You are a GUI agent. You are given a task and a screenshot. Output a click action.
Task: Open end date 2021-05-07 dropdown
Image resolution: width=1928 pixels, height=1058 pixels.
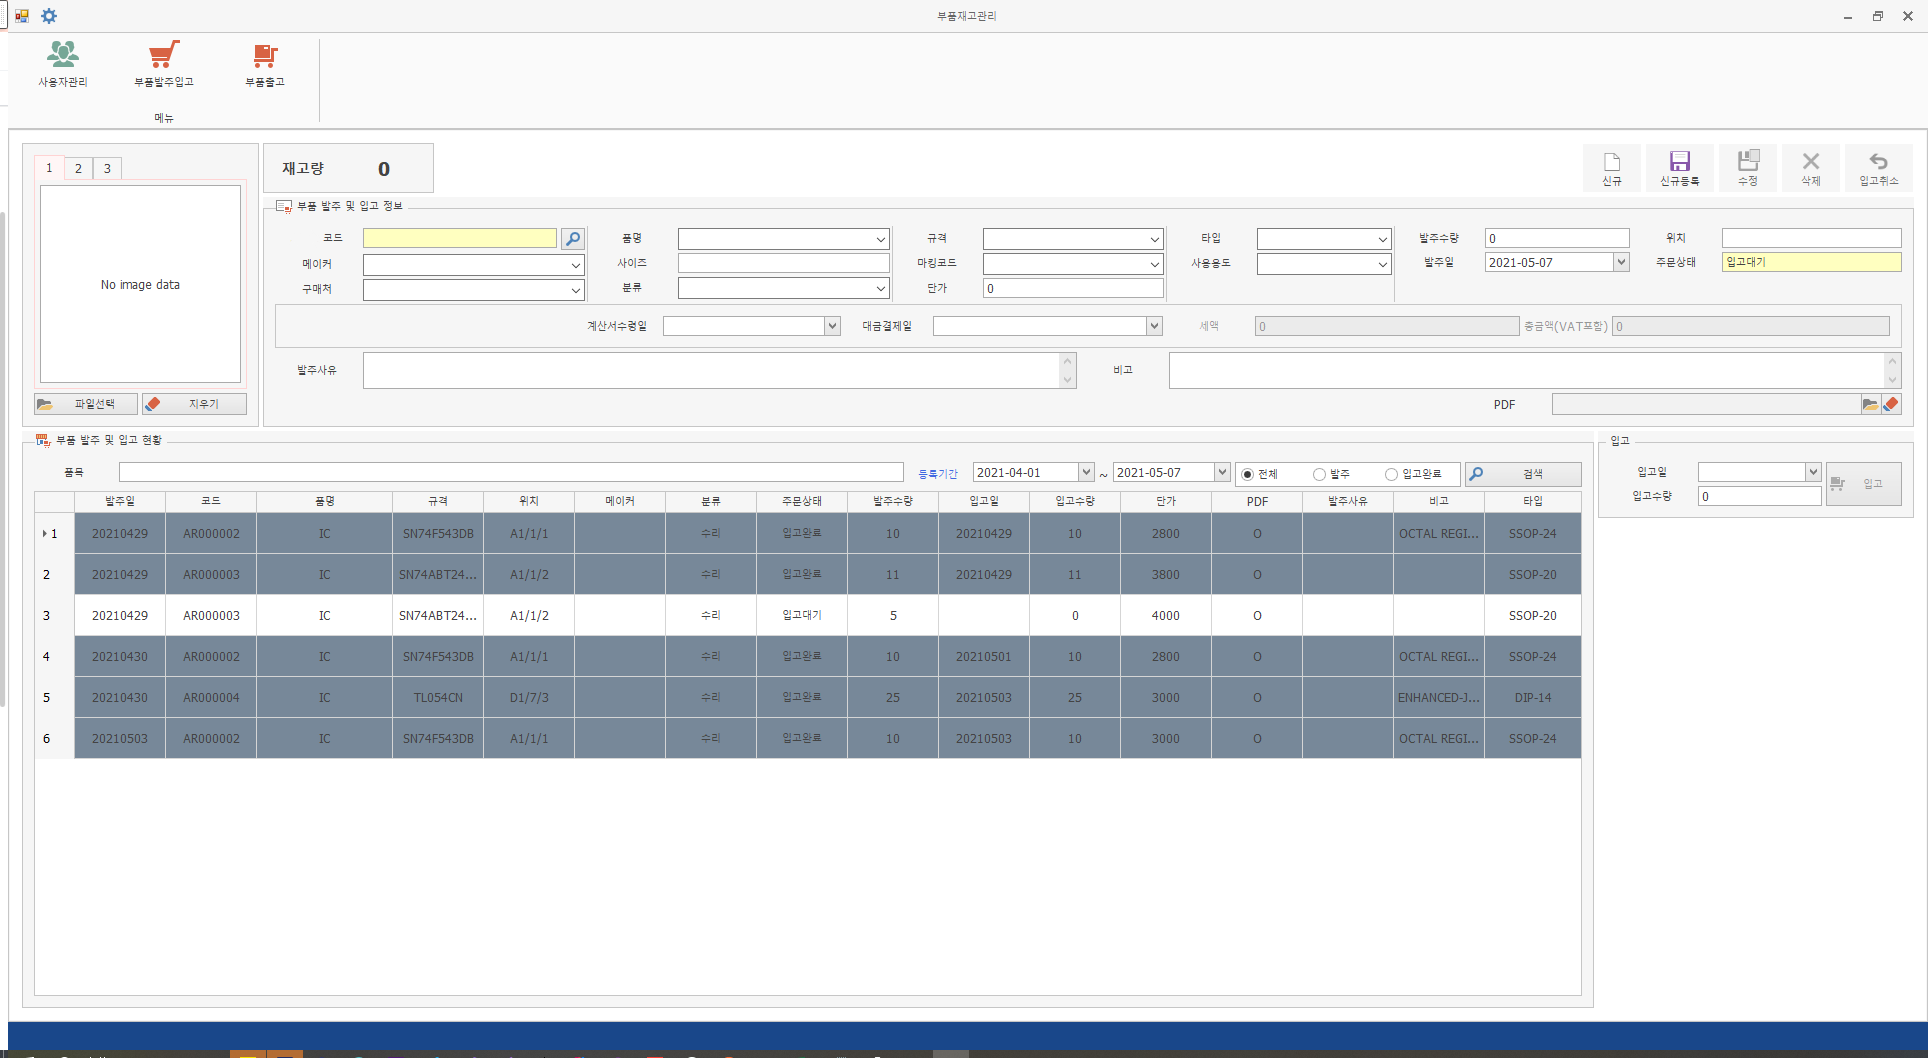pos(1222,472)
